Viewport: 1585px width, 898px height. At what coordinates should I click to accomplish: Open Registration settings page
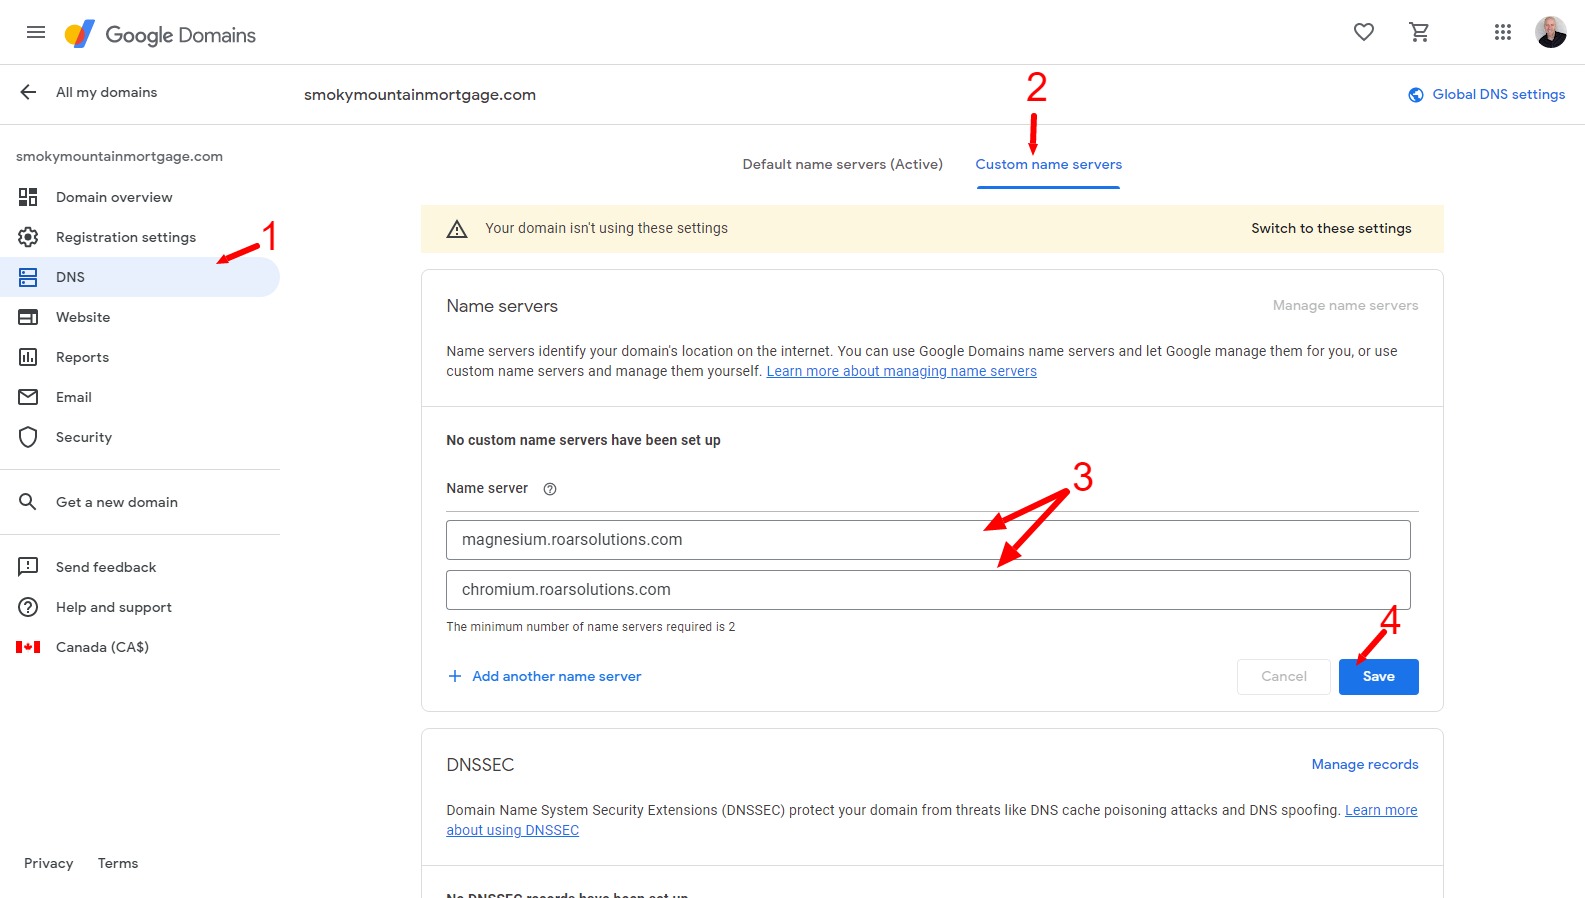point(126,237)
